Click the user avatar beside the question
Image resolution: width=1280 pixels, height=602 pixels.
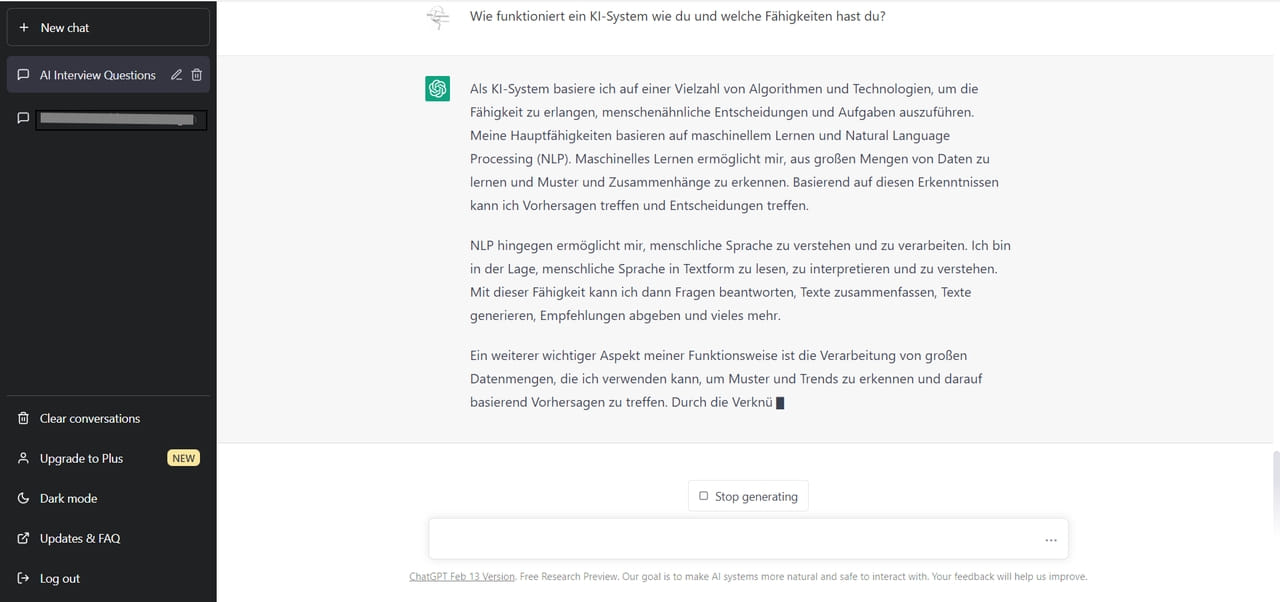pyautogui.click(x=437, y=17)
